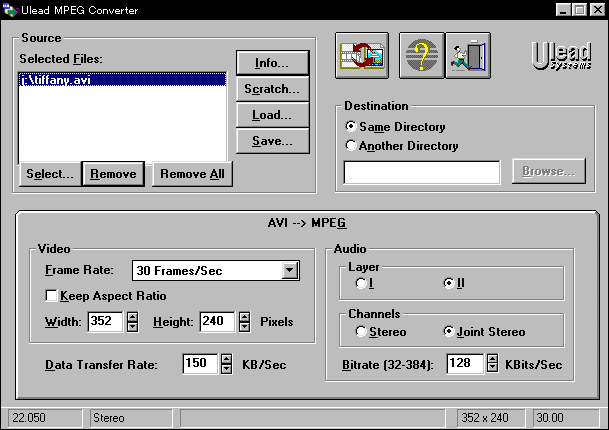The image size is (609, 430).
Task: Click the 22.050 status bar entry
Action: pyautogui.click(x=45, y=418)
